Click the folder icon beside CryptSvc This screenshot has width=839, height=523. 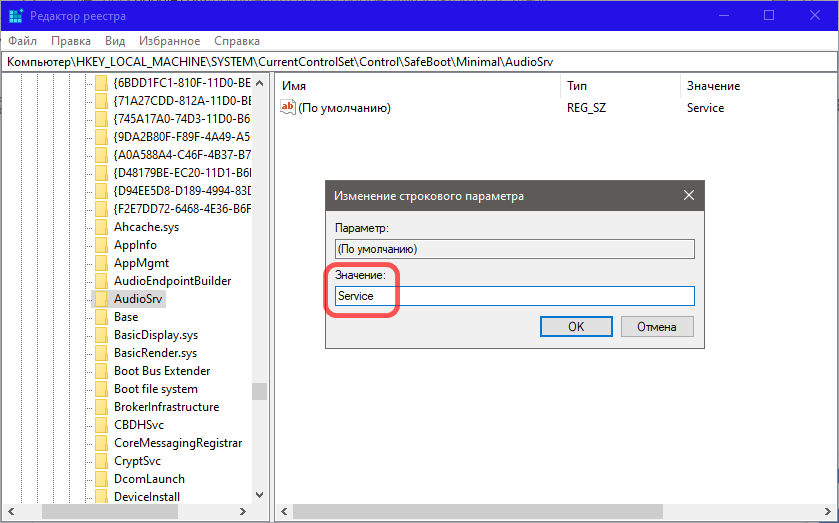click(x=101, y=461)
